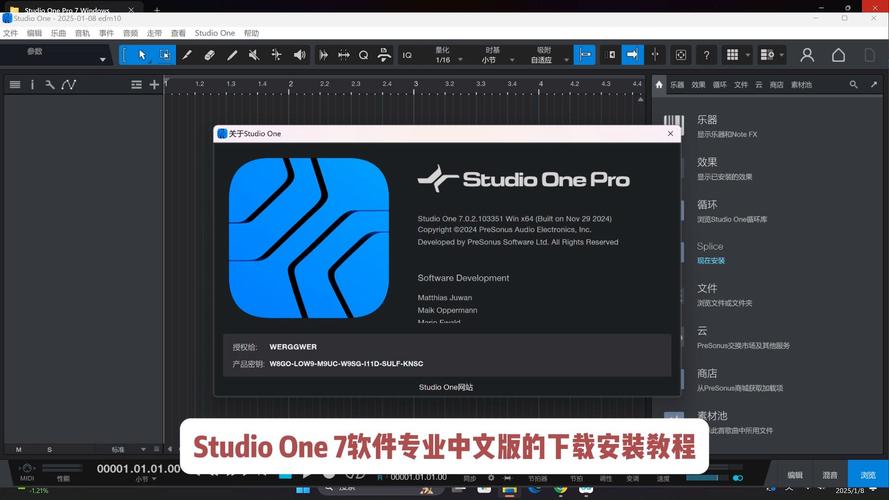Switch to the 效果 browser tab
The height and width of the screenshot is (500, 889).
698,84
